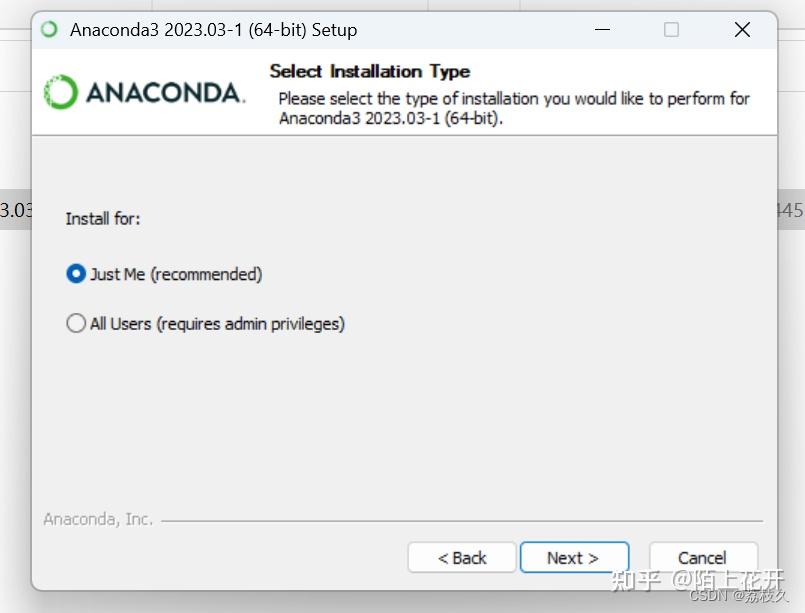Viewport: 805px width, 613px height.
Task: Click the green setup icon in title bar
Action: 47,30
